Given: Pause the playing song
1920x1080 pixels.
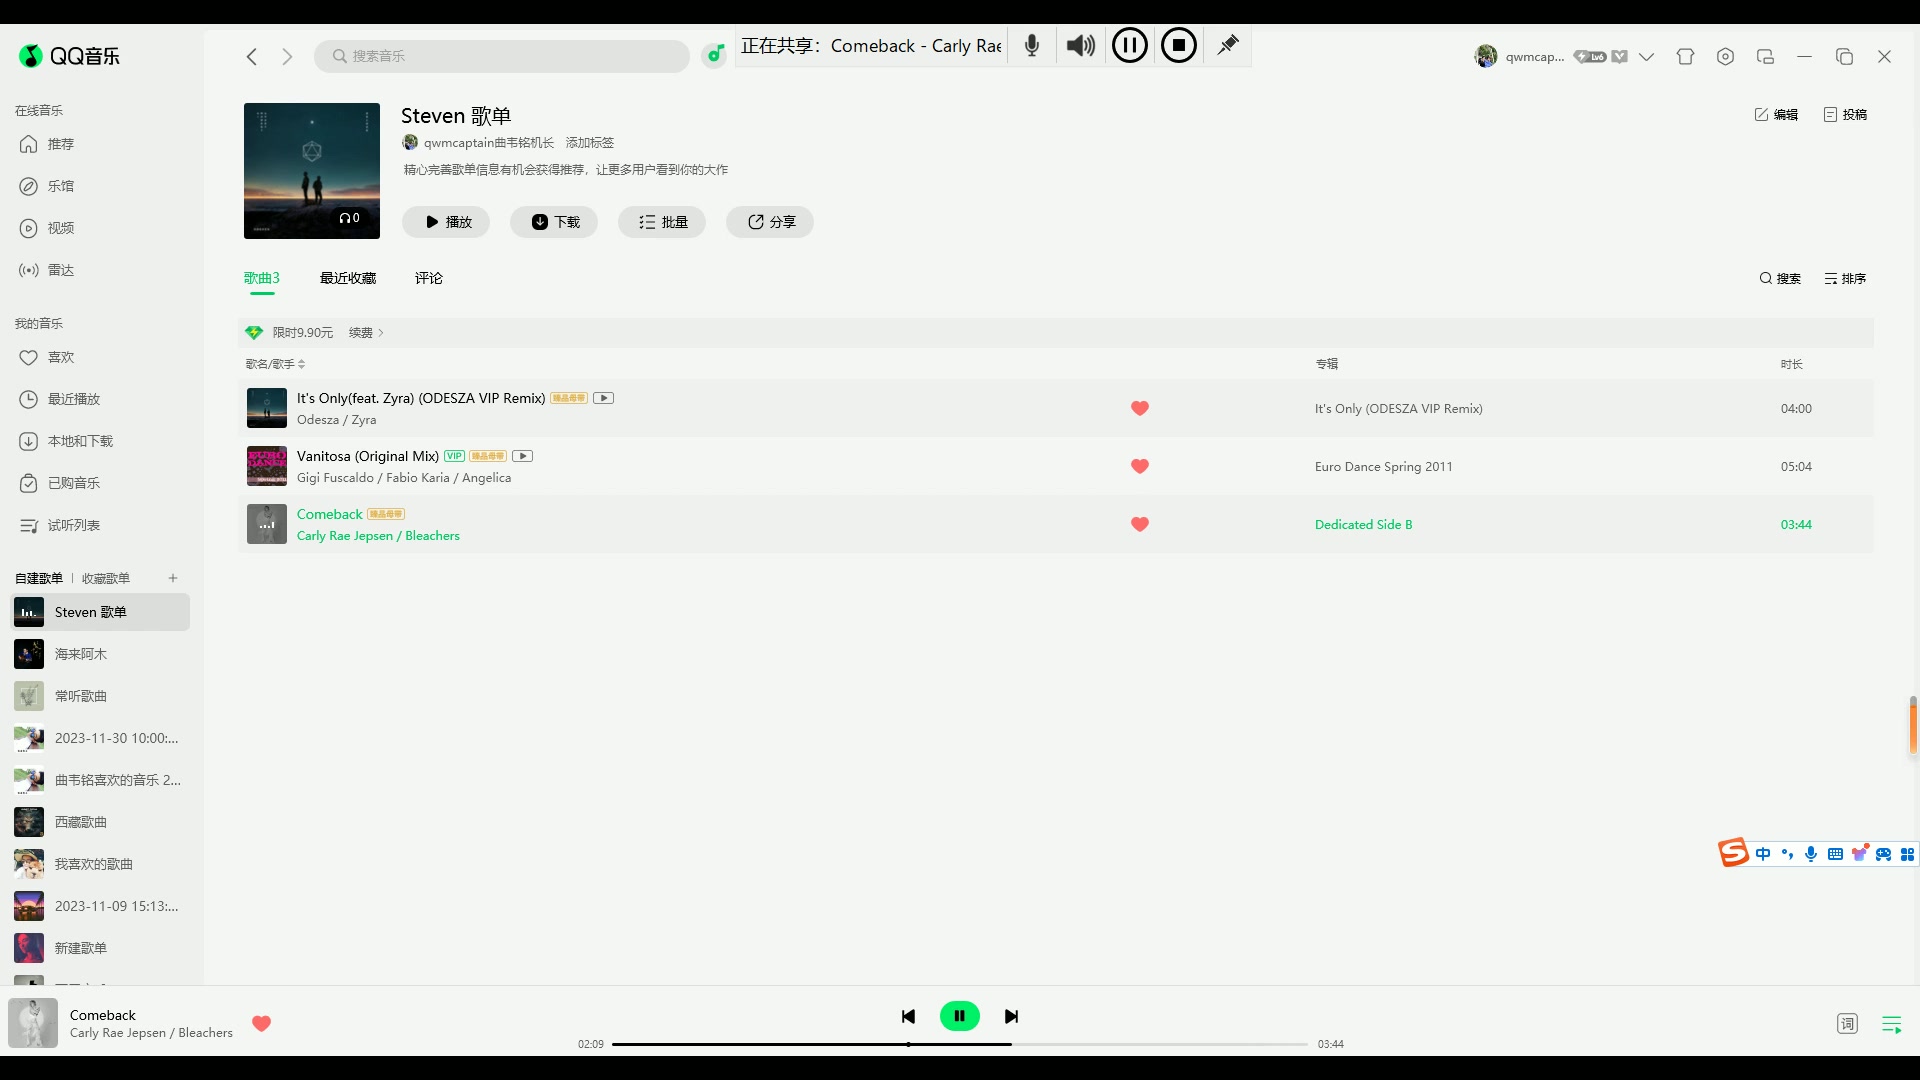Looking at the screenshot, I should coord(960,1016).
